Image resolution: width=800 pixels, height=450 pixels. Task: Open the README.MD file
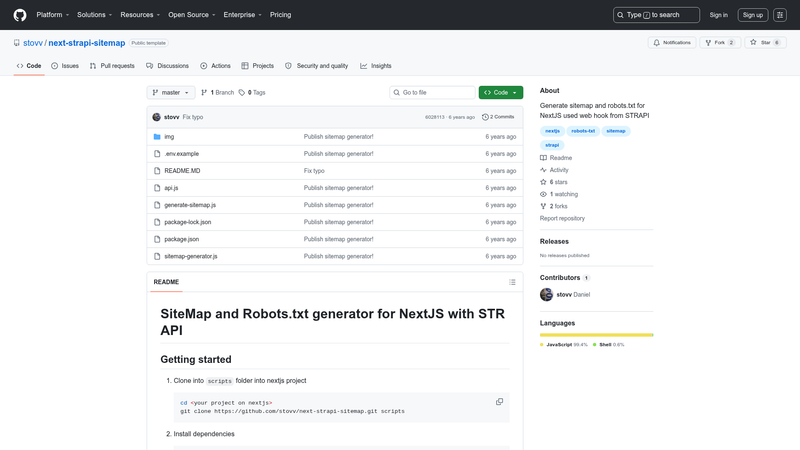[182, 171]
